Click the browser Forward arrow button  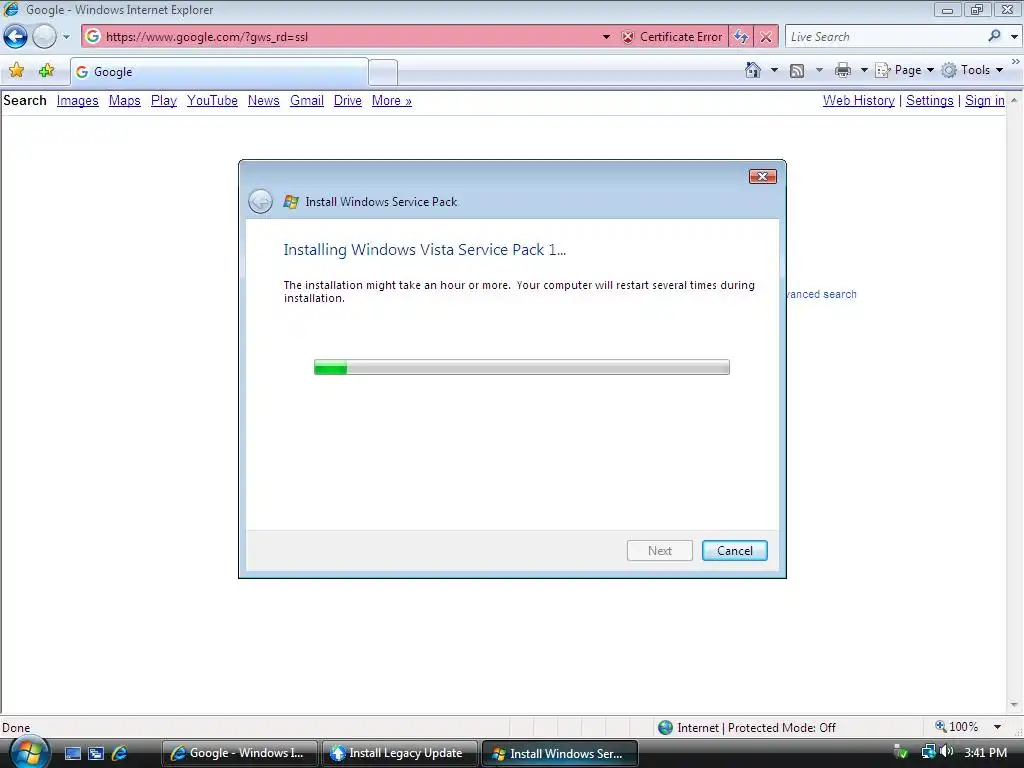(44, 37)
